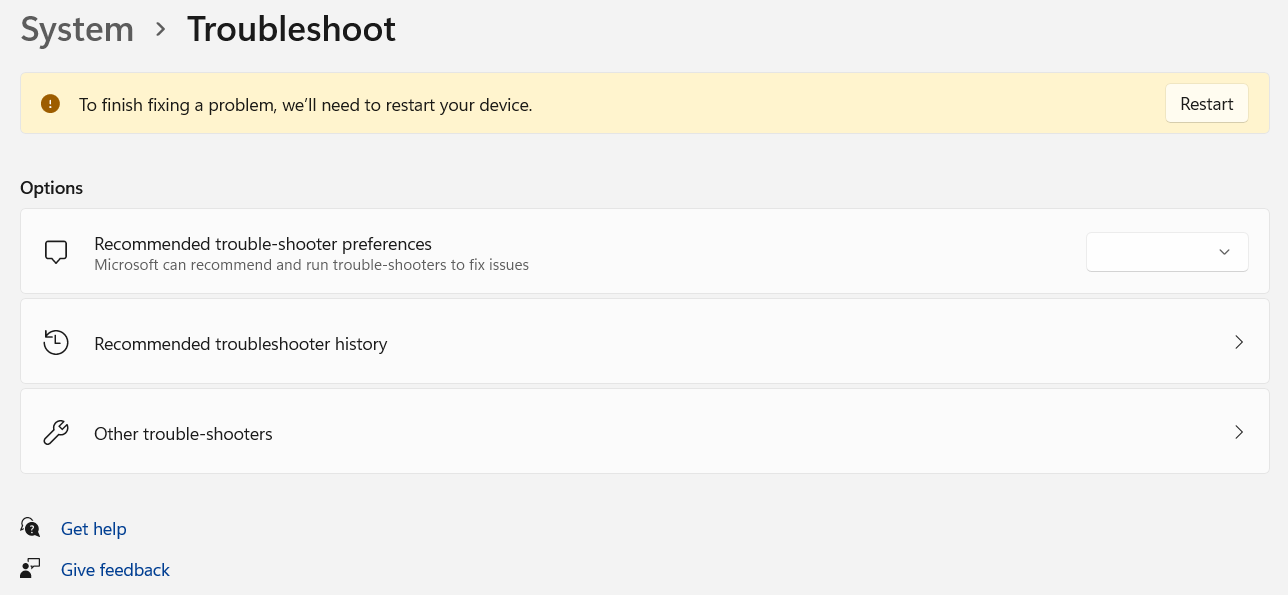Select the Troubleshoot page title
This screenshot has height=595, width=1288.
coord(291,30)
